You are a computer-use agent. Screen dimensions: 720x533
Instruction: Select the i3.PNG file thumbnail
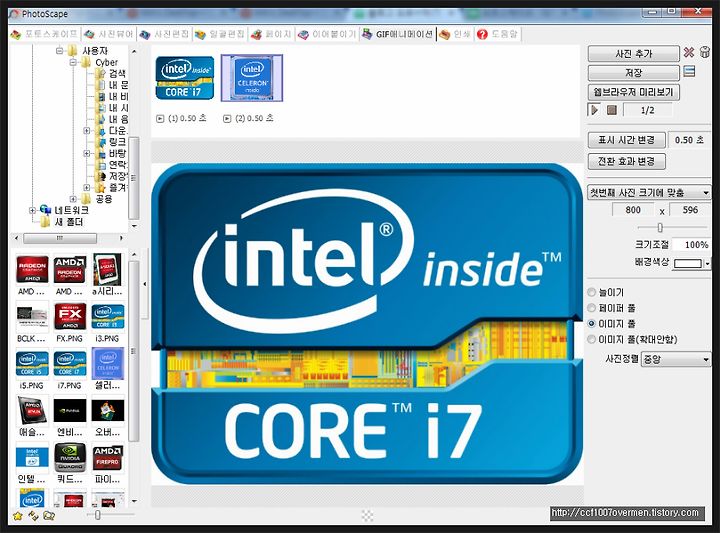(x=107, y=322)
